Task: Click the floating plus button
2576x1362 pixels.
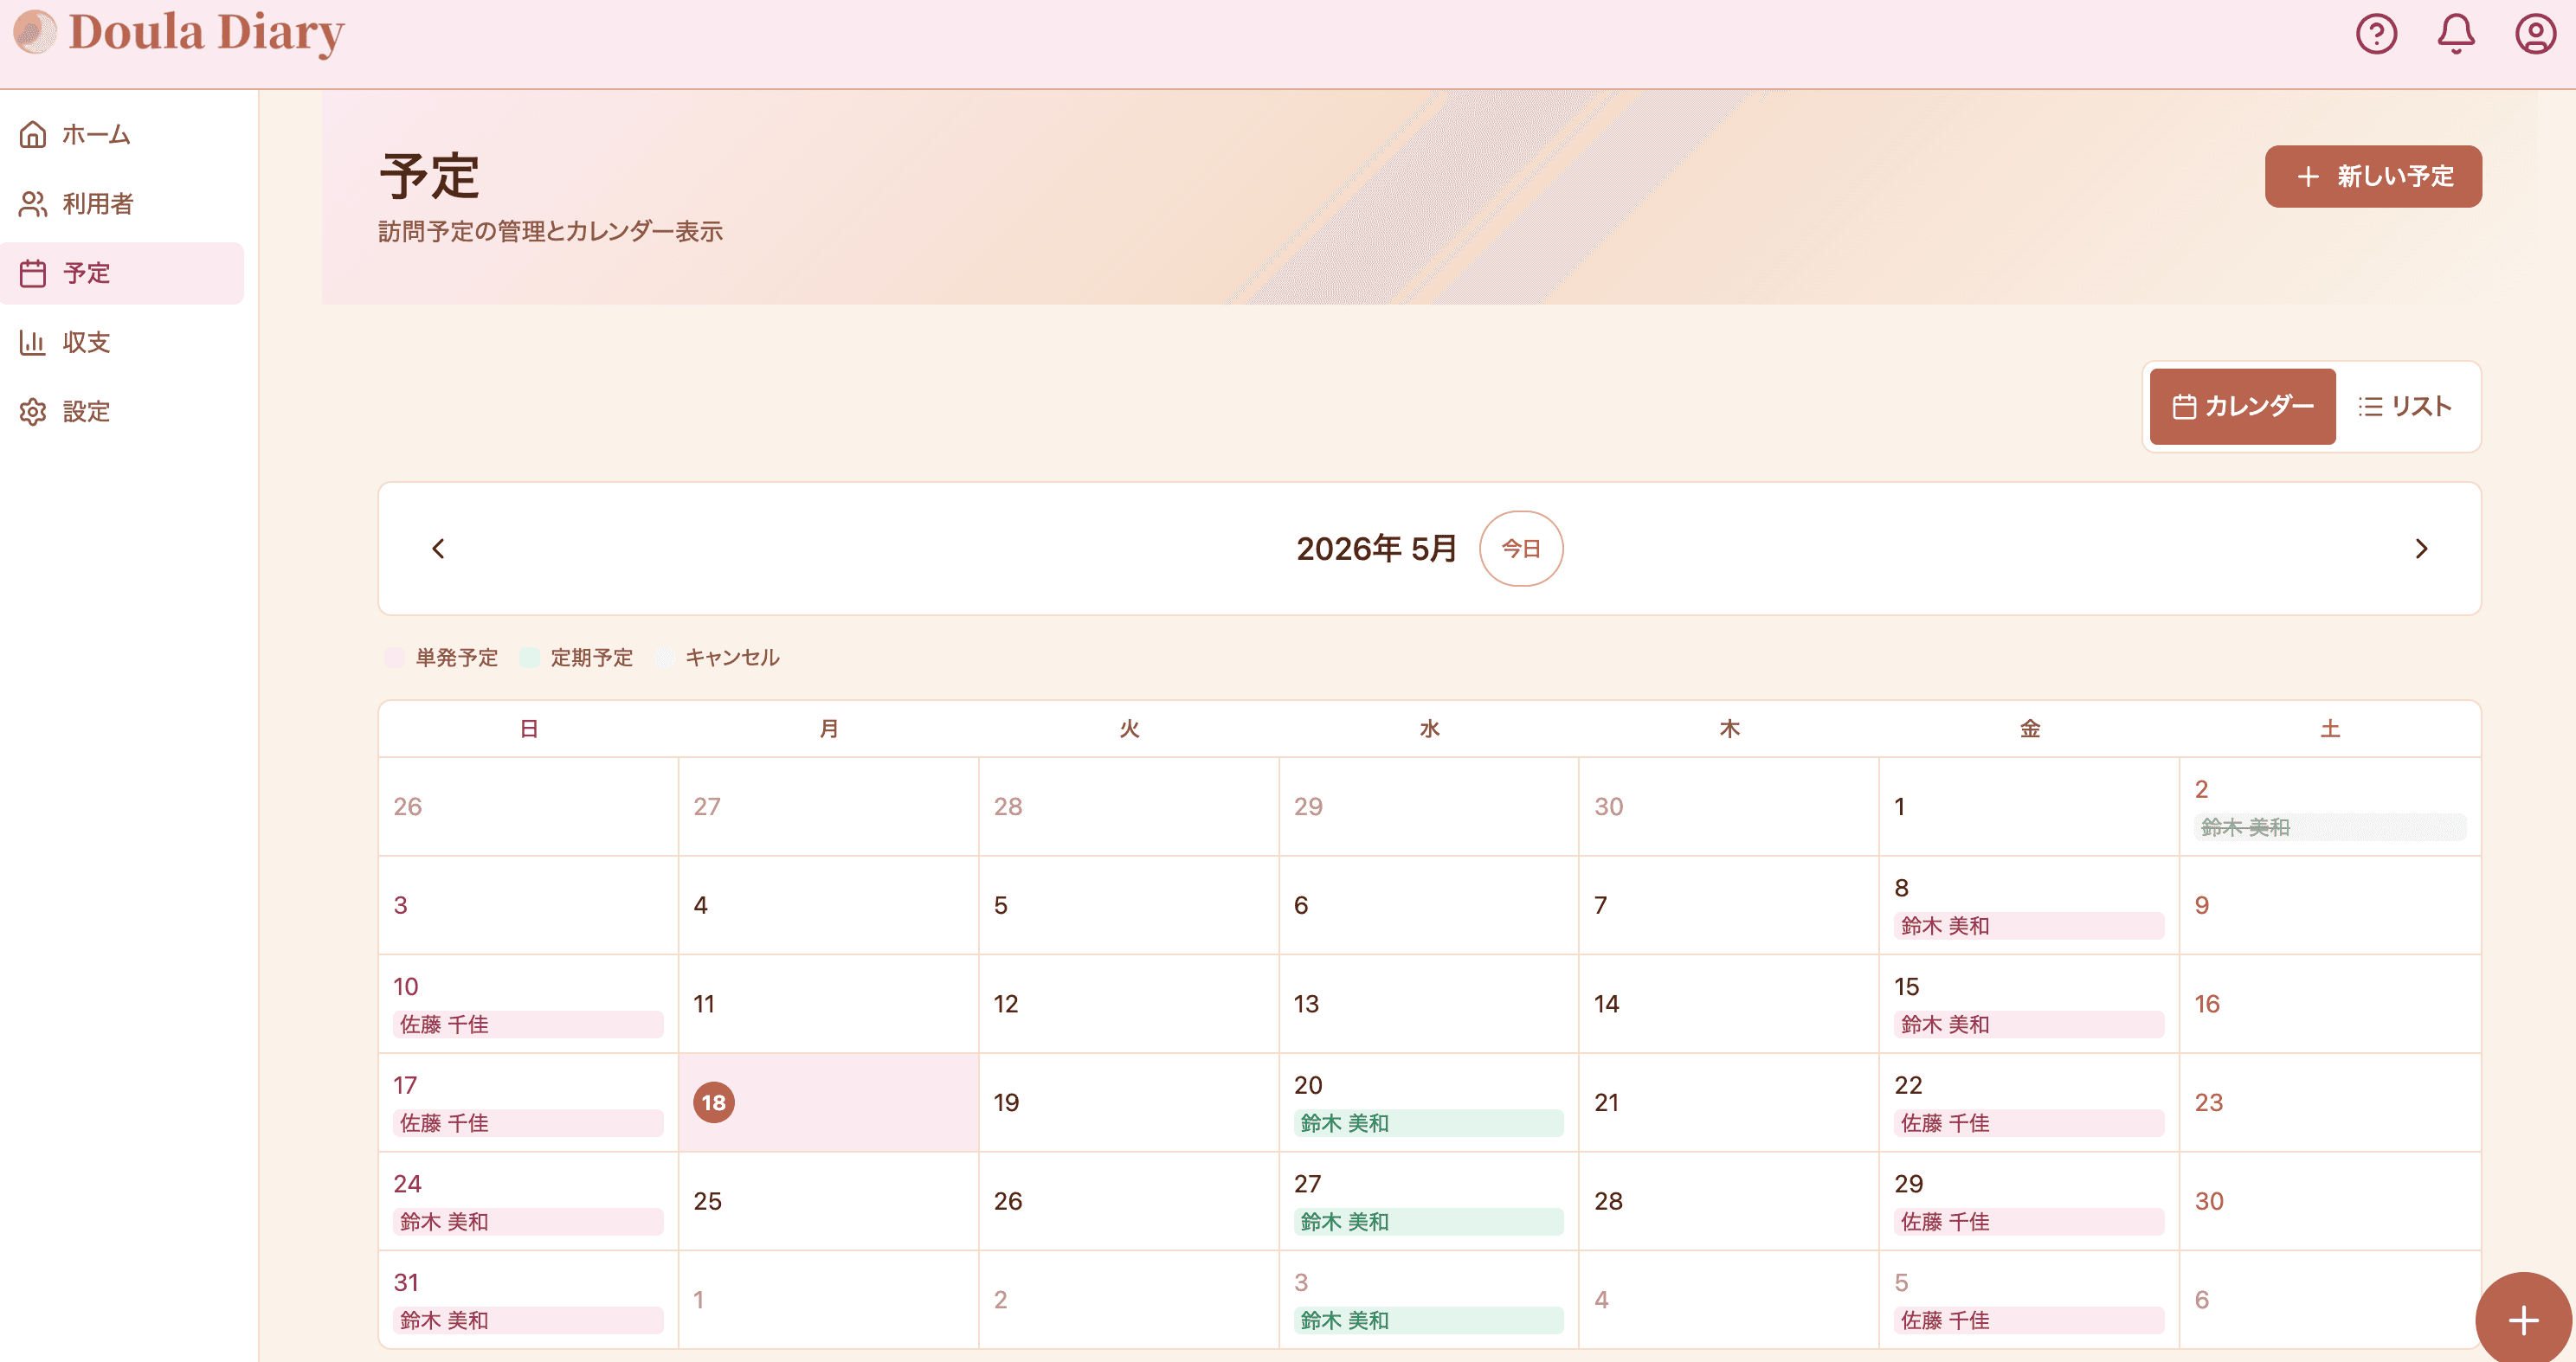Action: click(x=2523, y=1319)
